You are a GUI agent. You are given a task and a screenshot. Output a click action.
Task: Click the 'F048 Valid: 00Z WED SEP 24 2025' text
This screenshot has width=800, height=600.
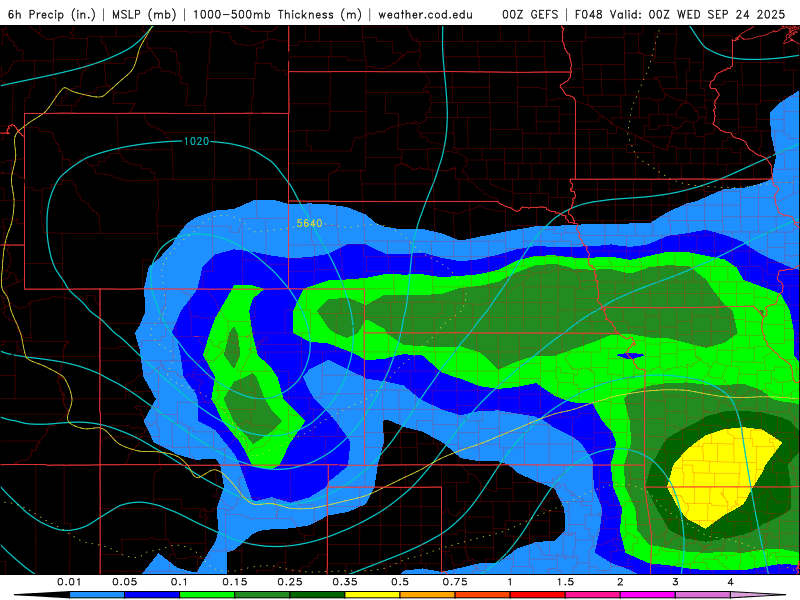[x=680, y=14]
